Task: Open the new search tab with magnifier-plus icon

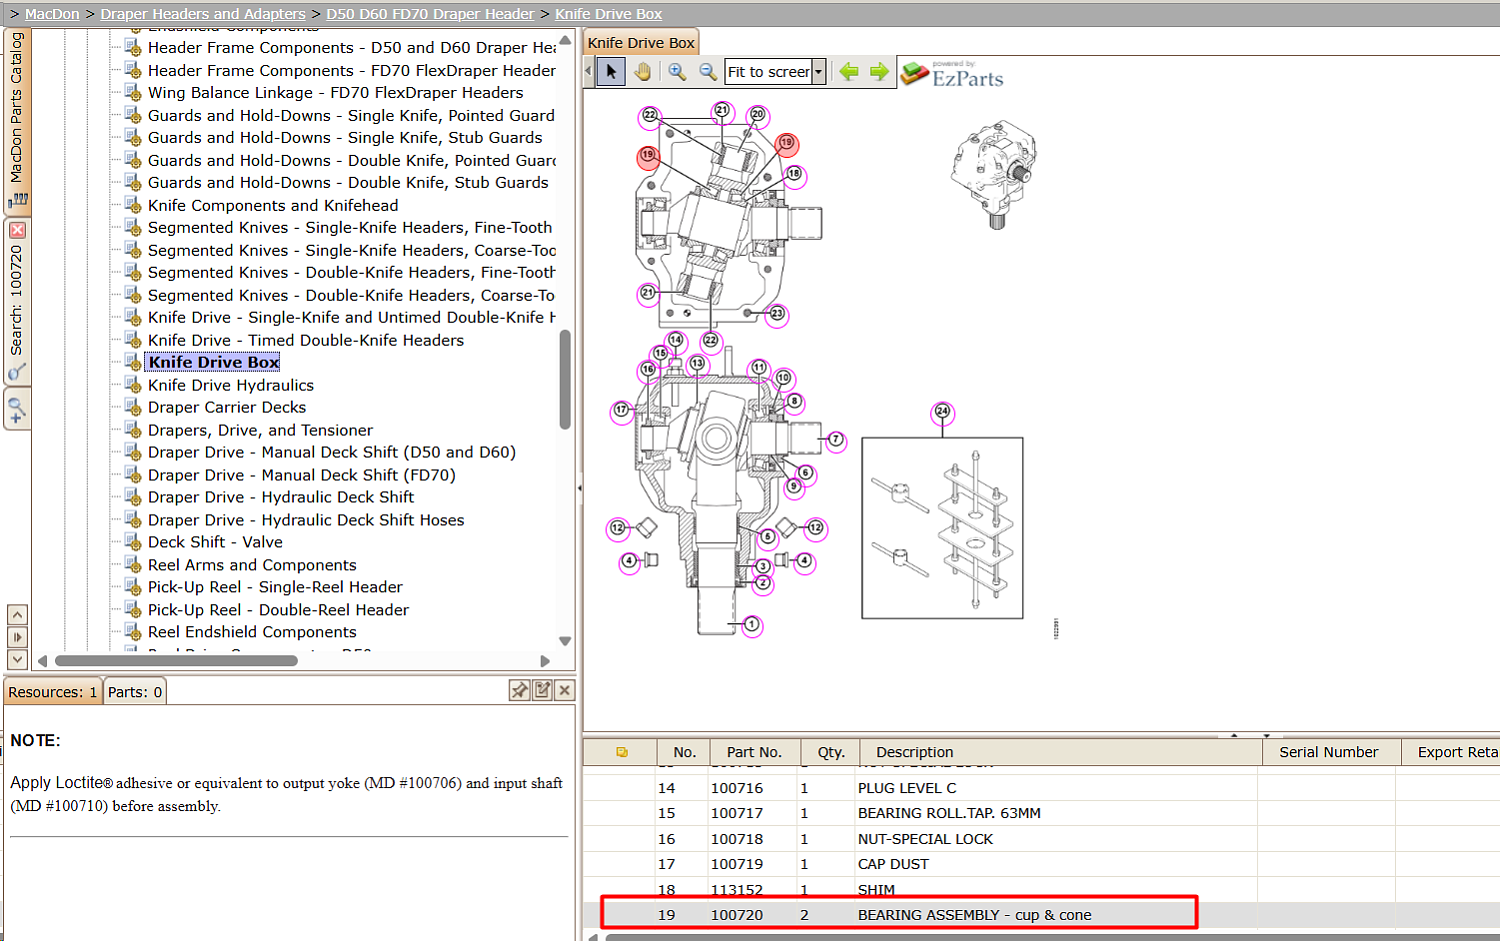Action: pyautogui.click(x=17, y=409)
